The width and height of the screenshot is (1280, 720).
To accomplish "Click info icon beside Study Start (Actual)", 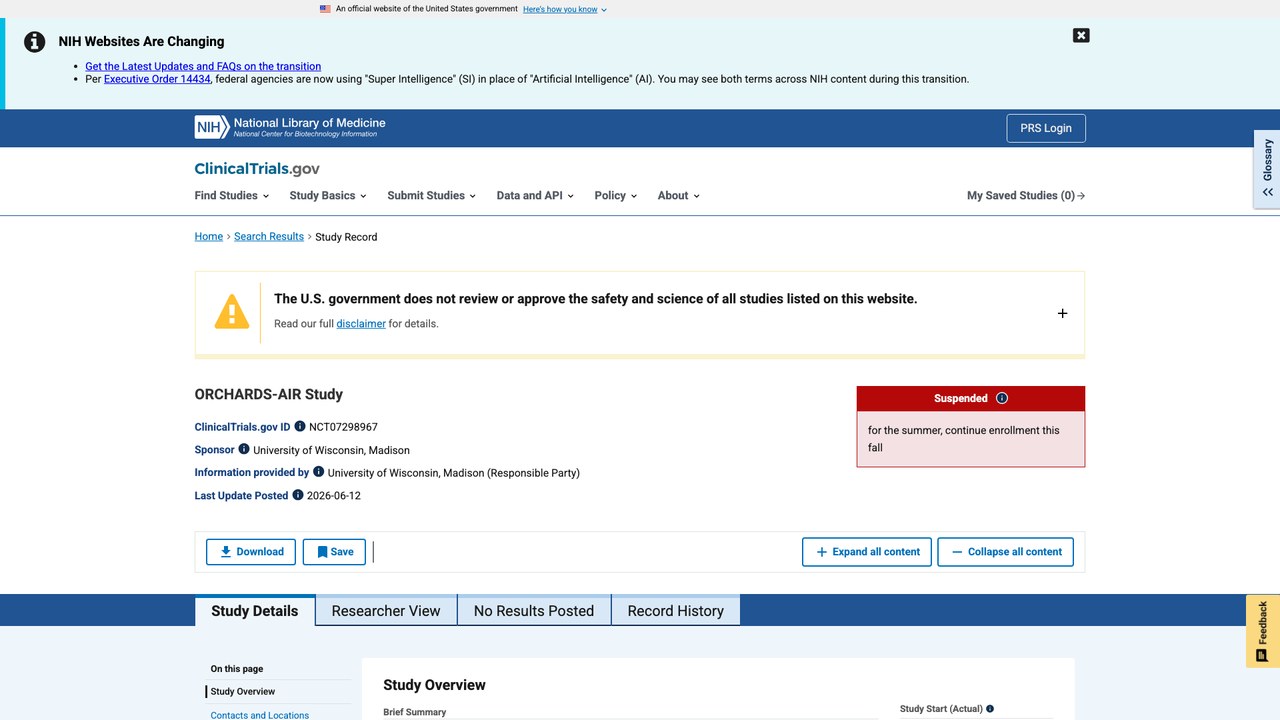I will (x=990, y=709).
